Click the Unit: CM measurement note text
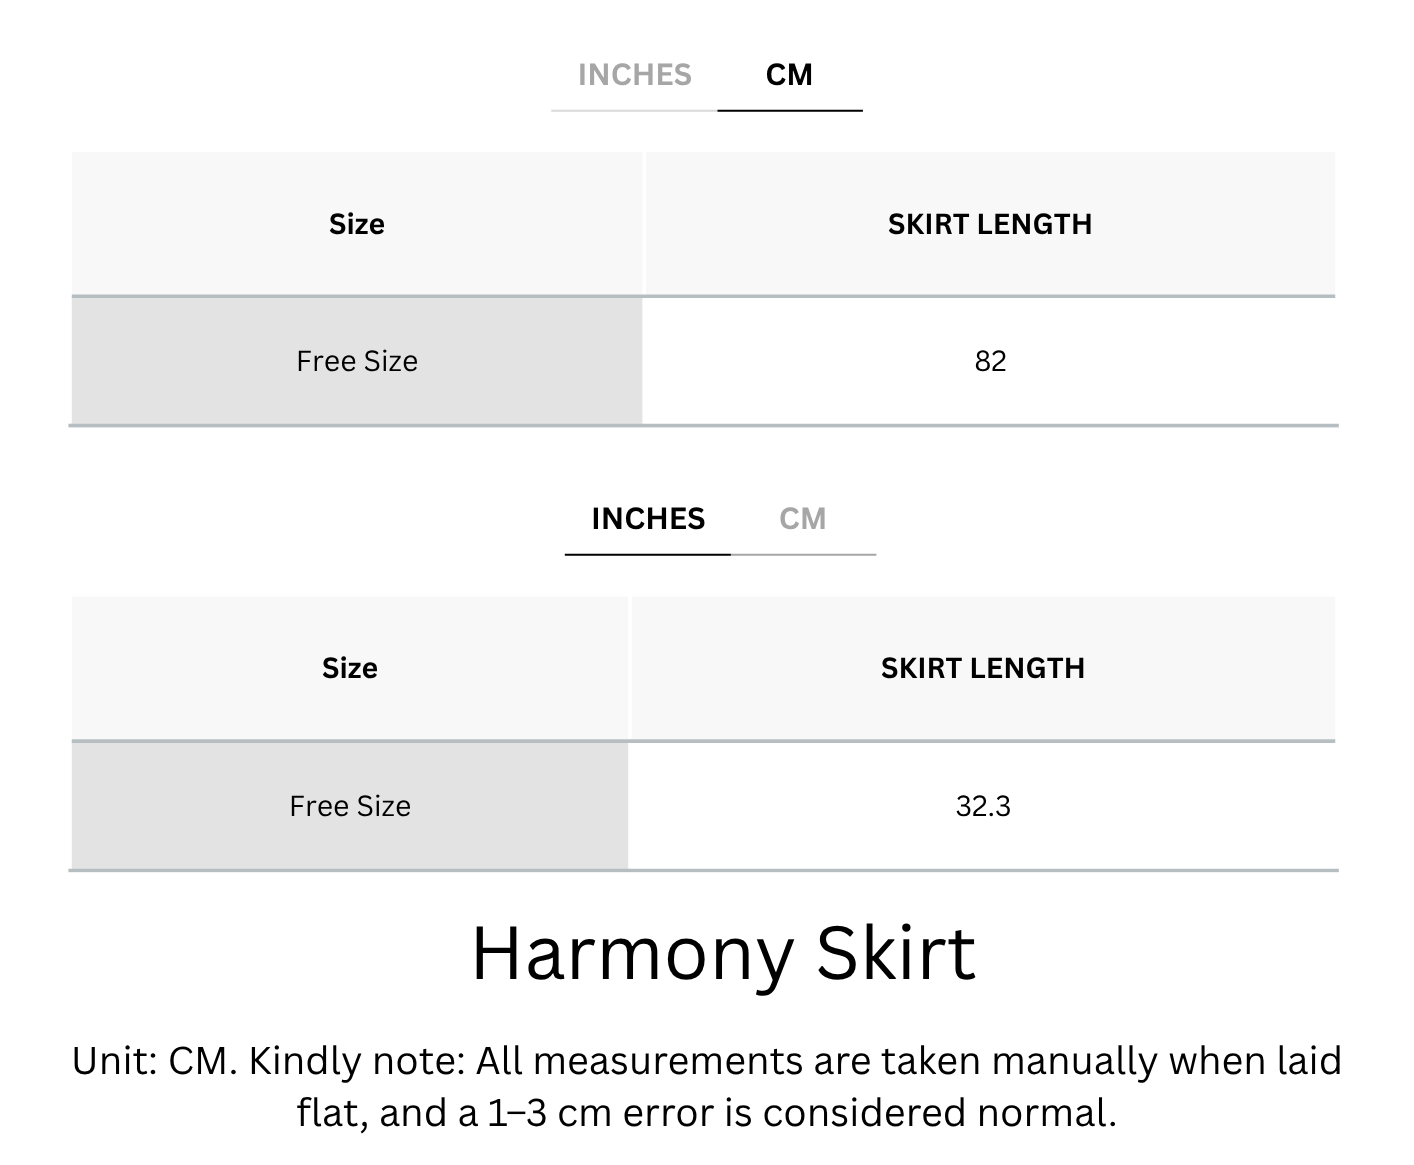Viewport: 1414px width, 1165px height. (x=707, y=1086)
